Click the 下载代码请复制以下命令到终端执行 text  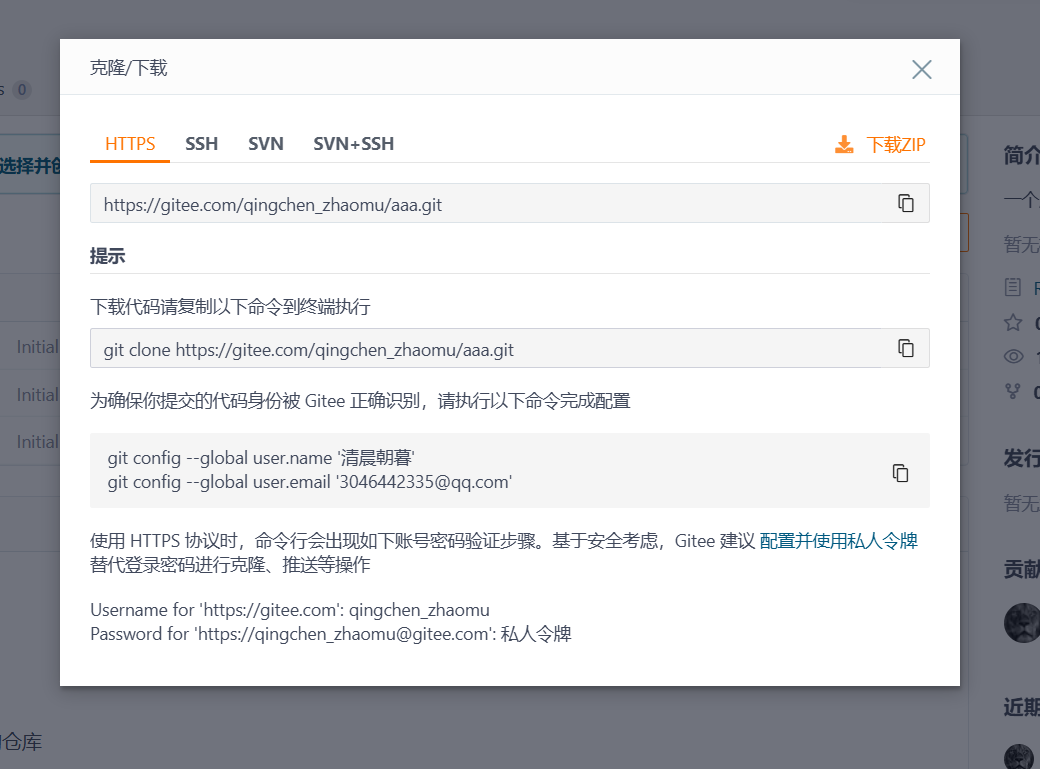point(230,307)
